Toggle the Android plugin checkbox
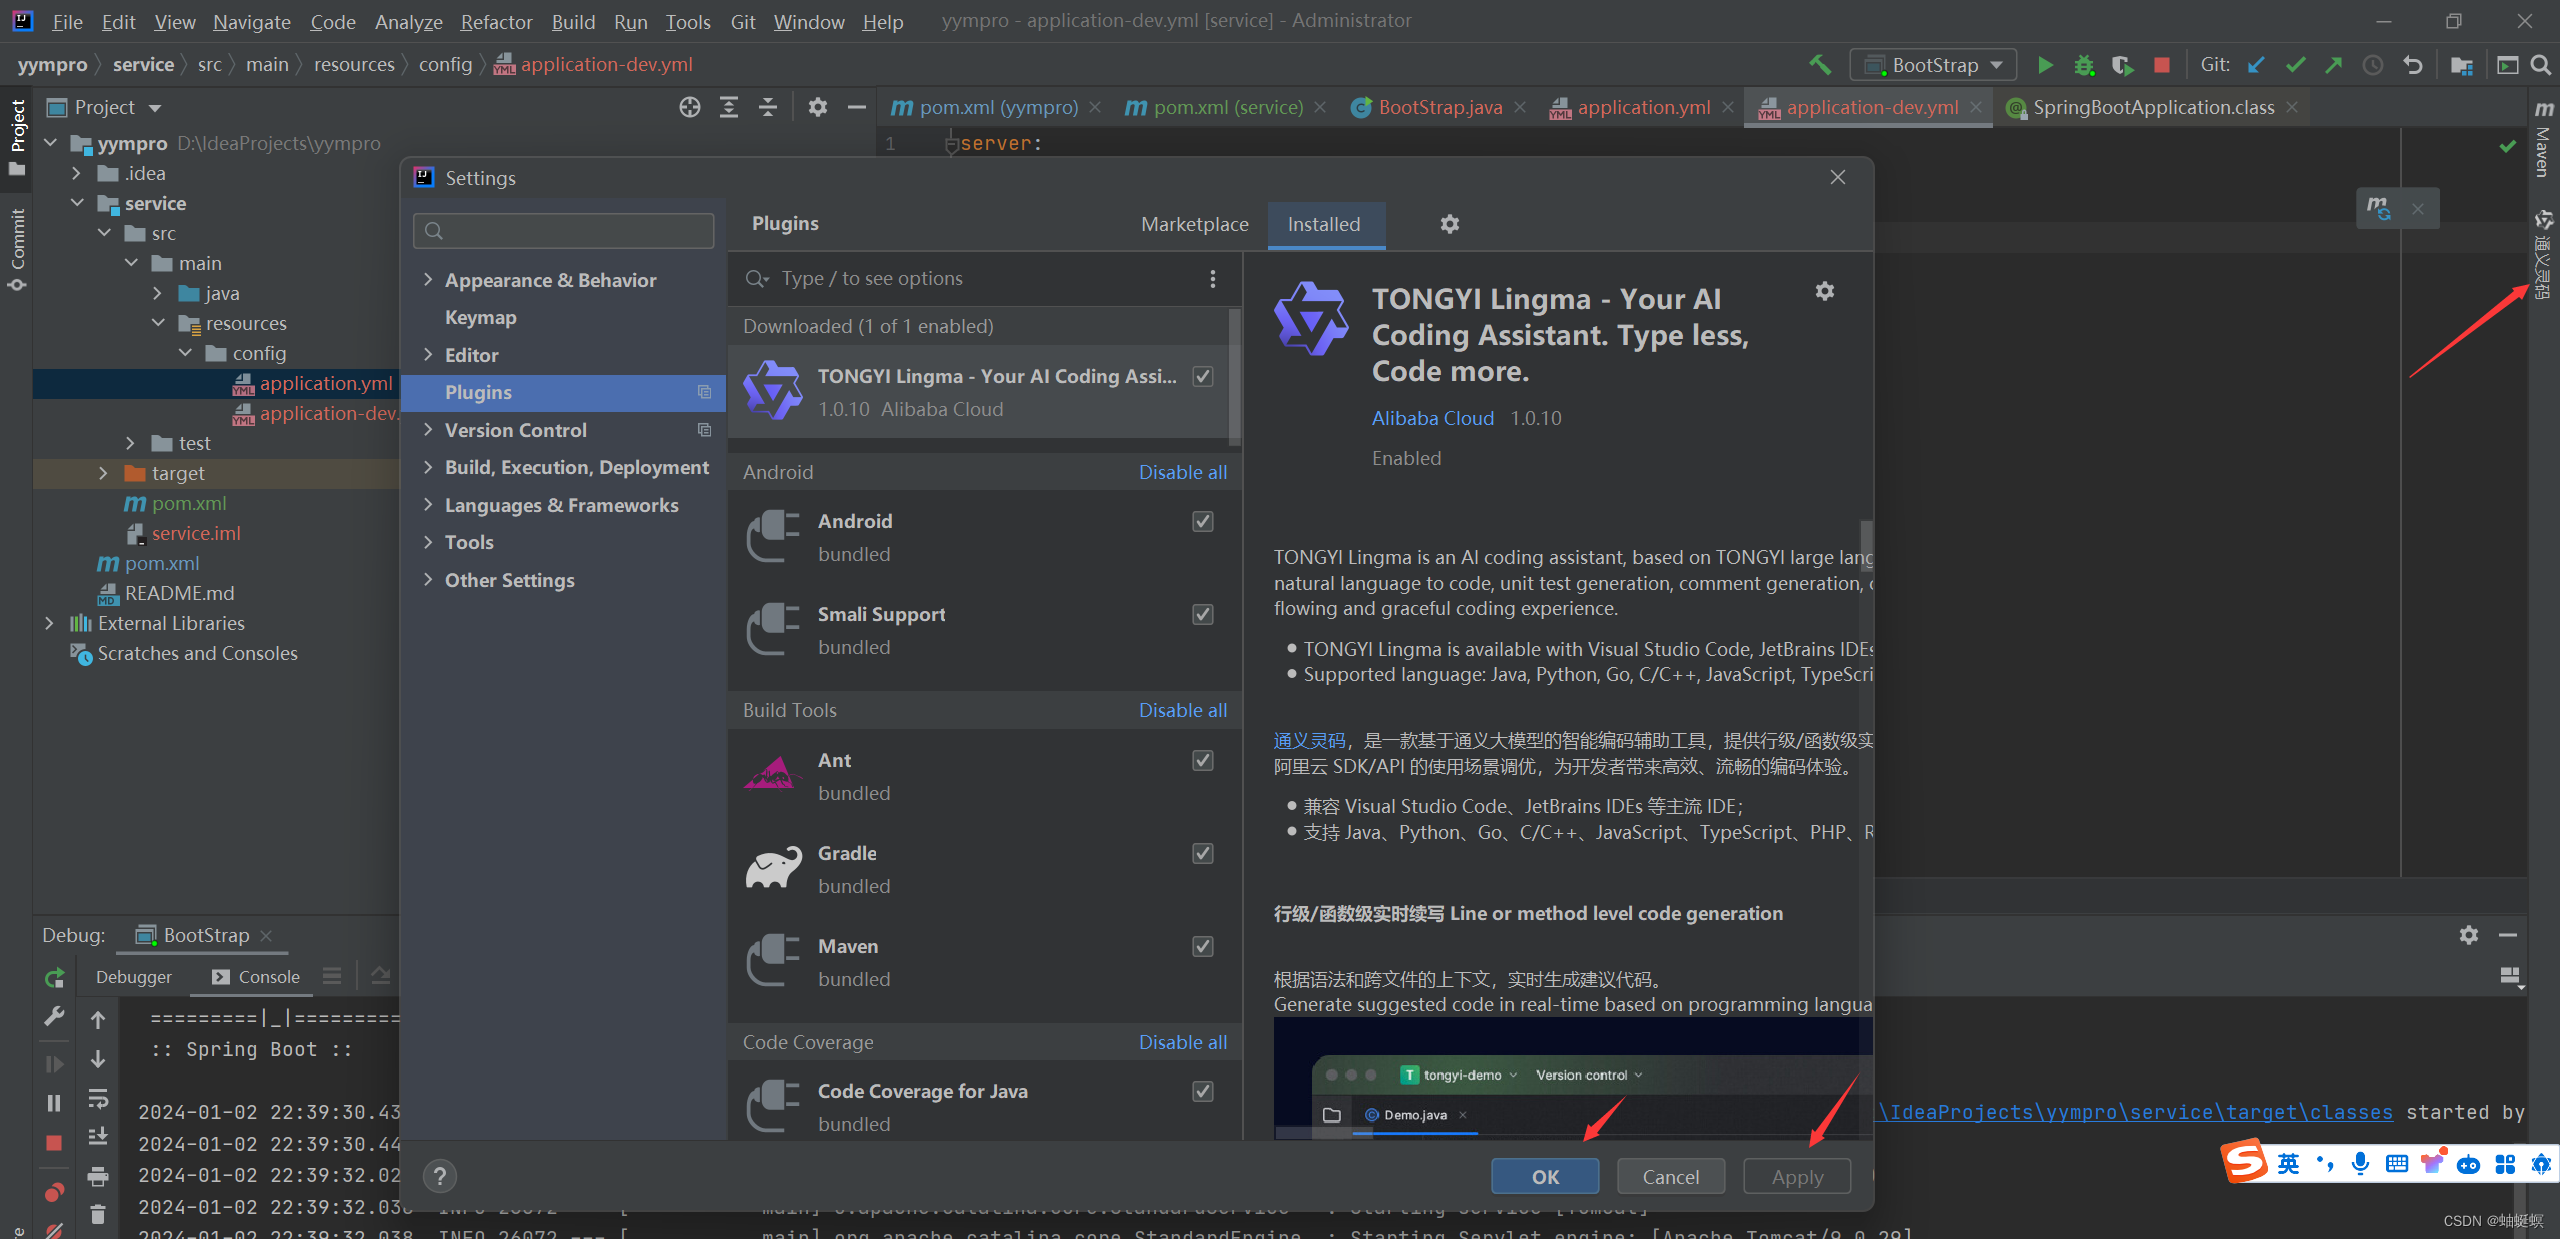 [x=1203, y=521]
